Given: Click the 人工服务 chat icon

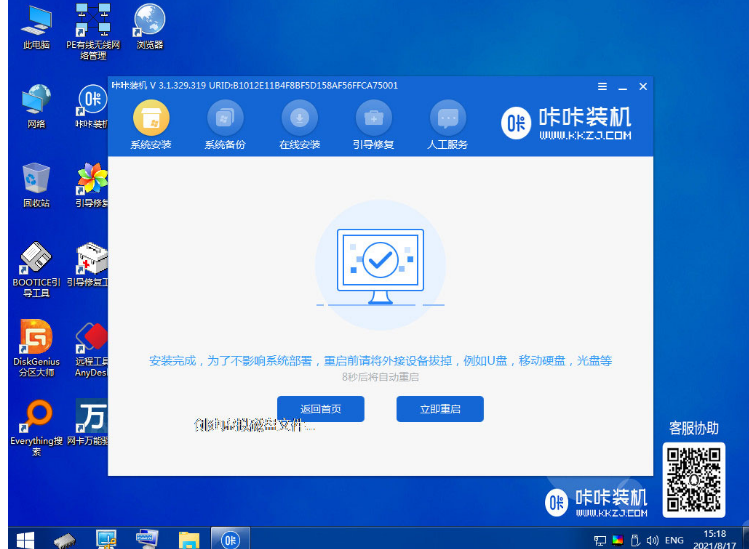Looking at the screenshot, I should pos(448,125).
